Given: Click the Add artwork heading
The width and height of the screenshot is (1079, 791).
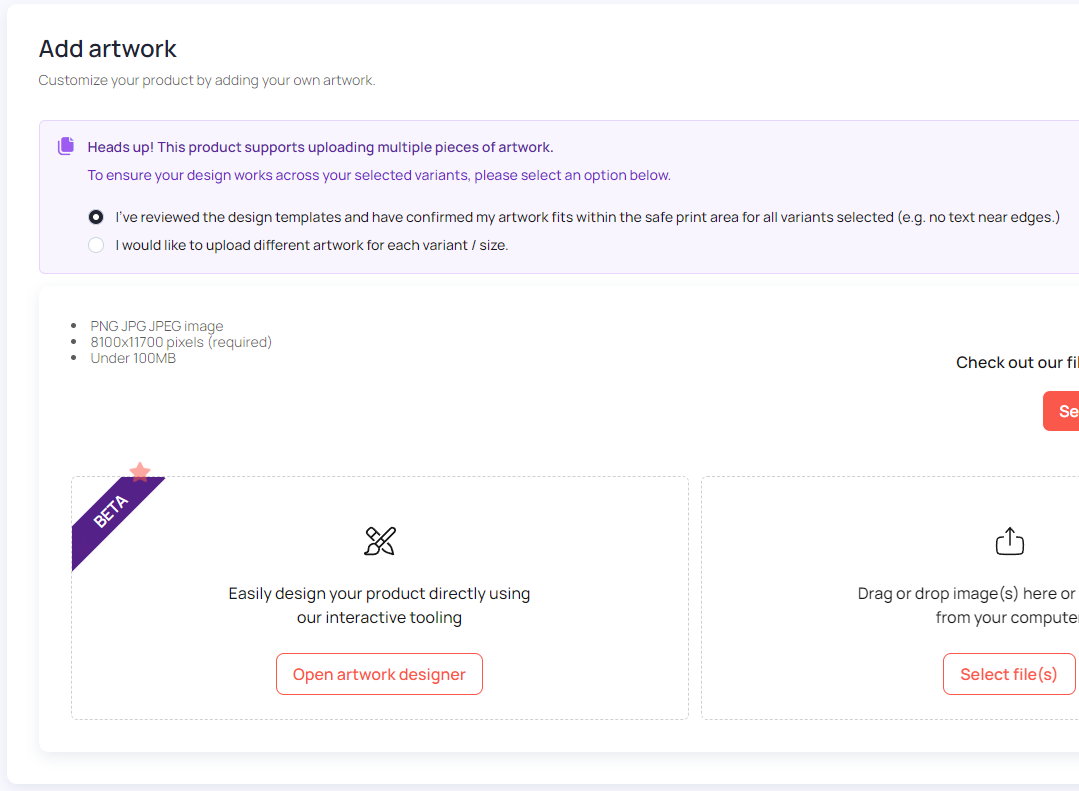Looking at the screenshot, I should pyautogui.click(x=107, y=49).
